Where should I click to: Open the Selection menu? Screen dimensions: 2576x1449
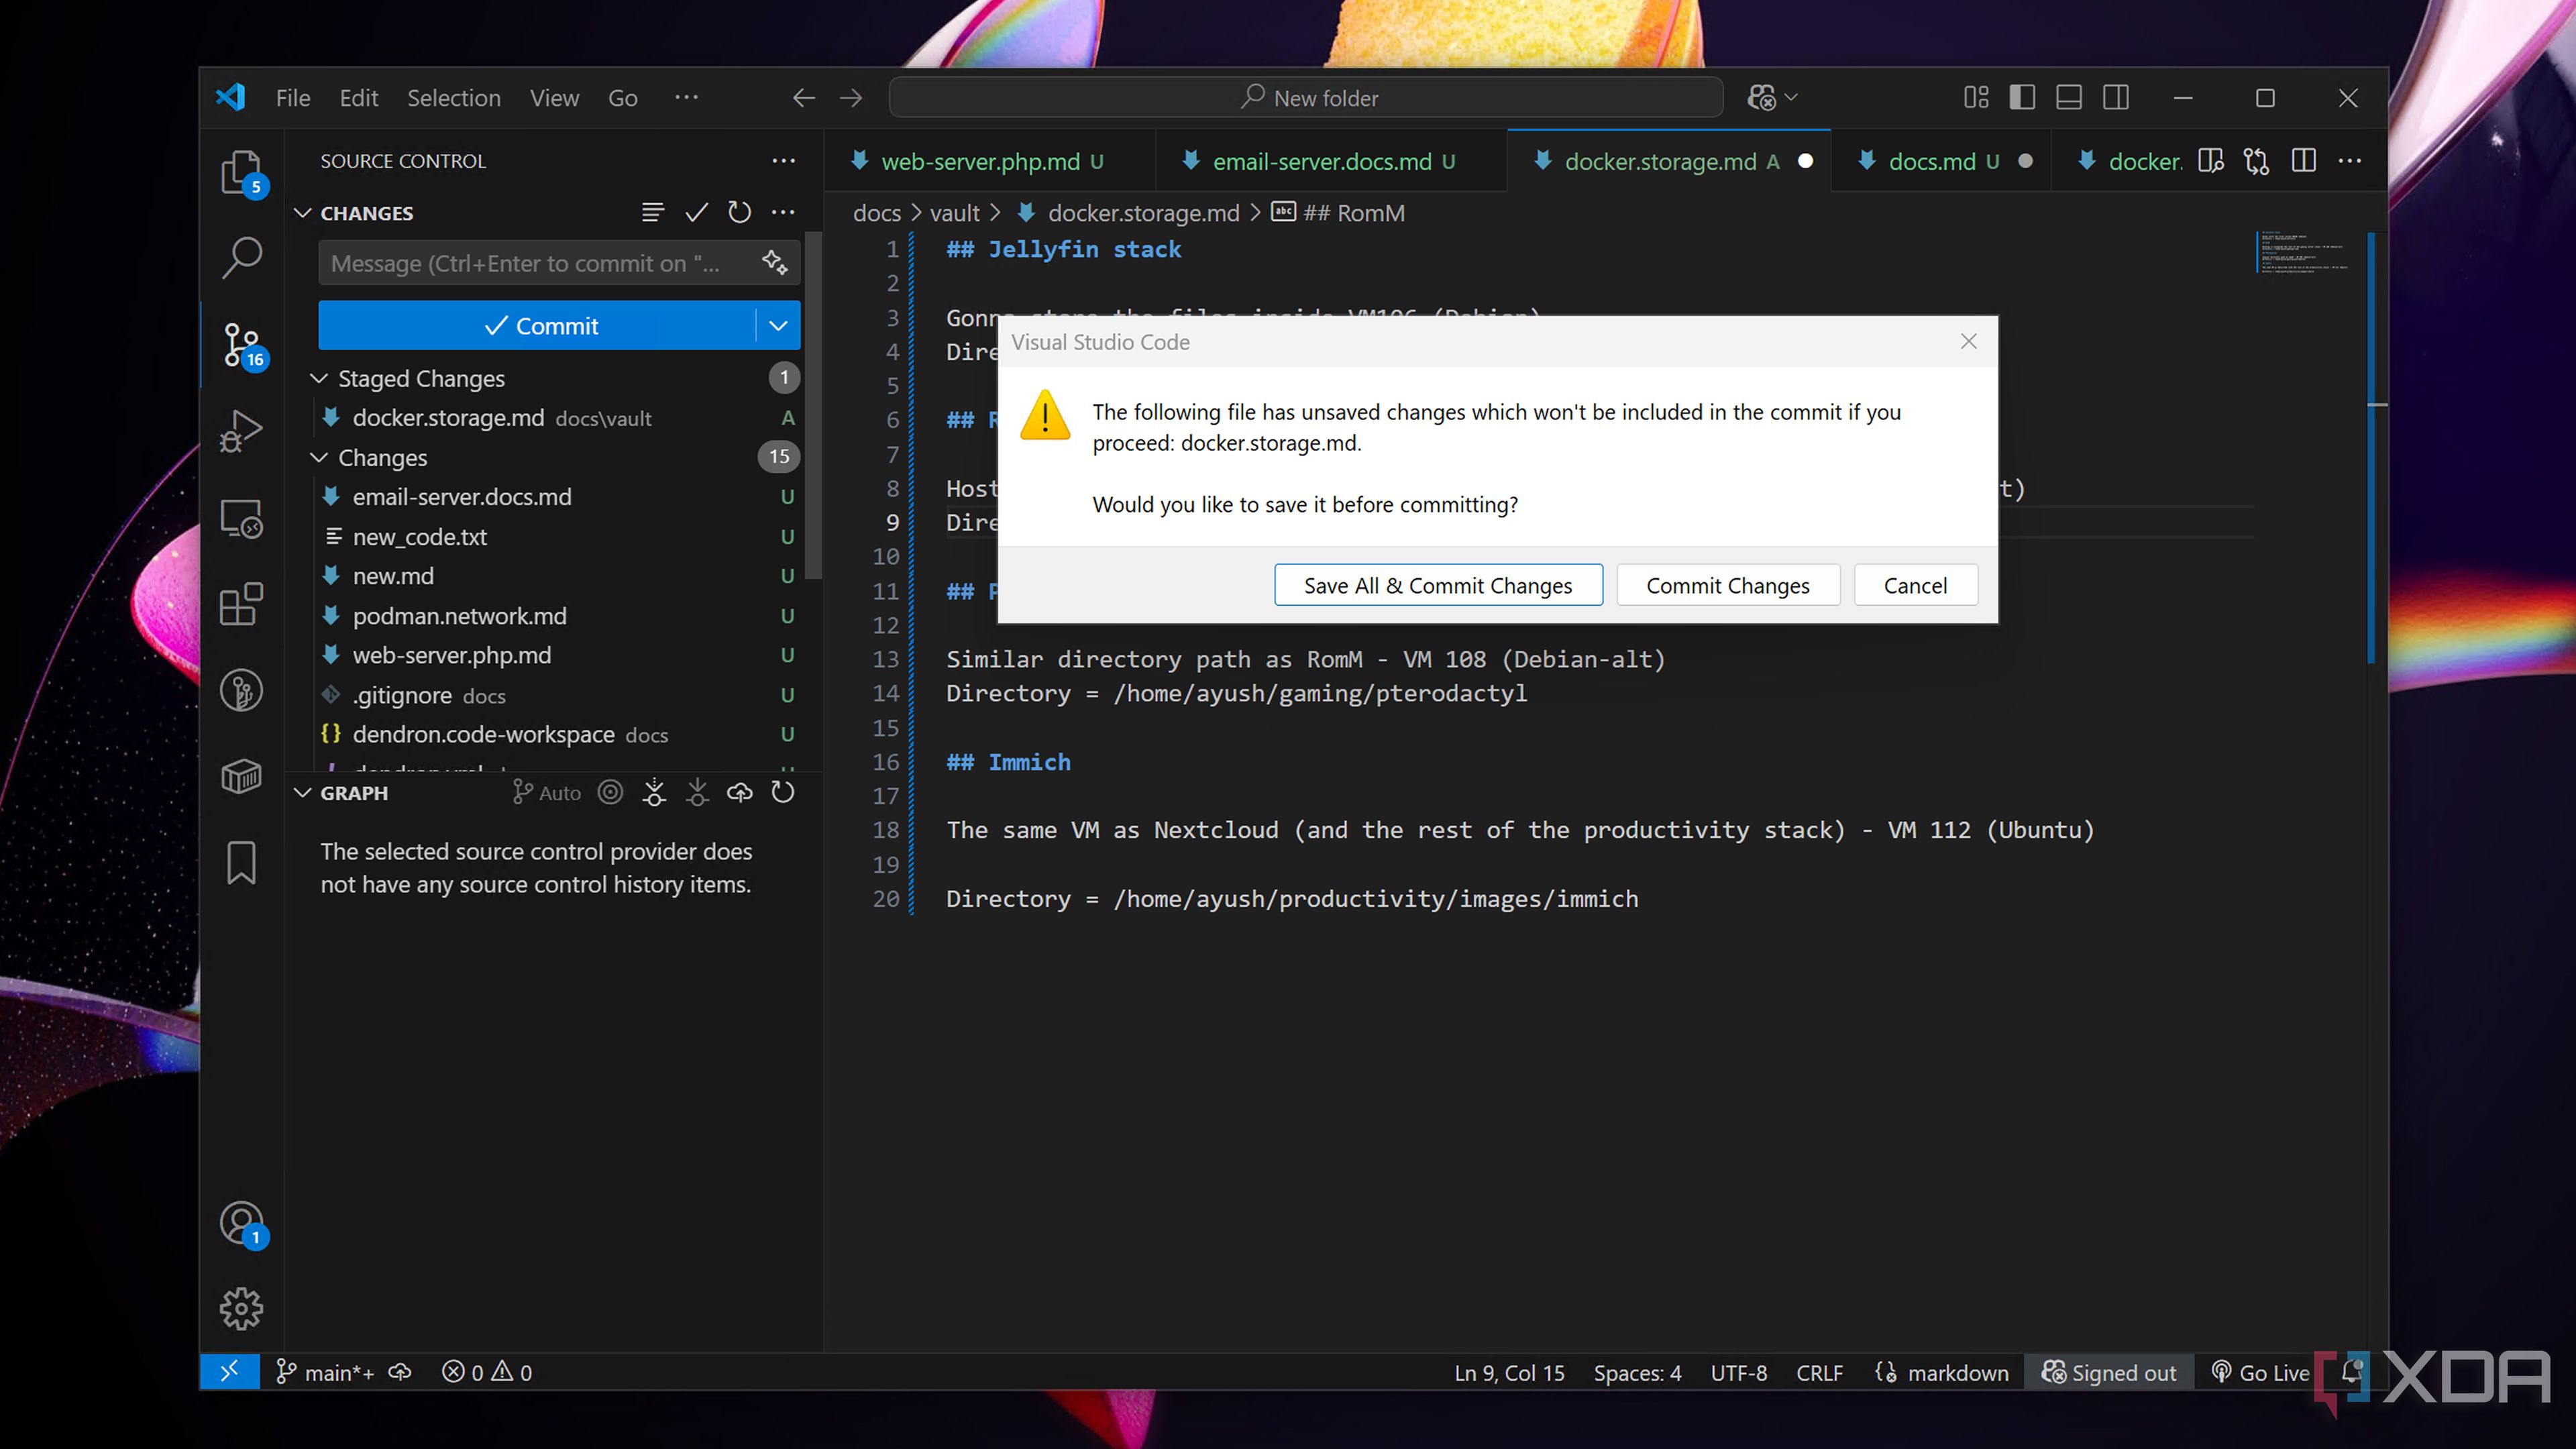click(x=454, y=98)
